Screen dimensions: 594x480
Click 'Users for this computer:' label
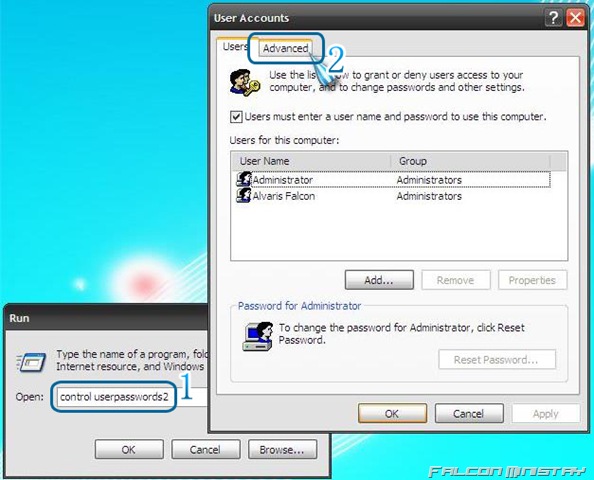(x=284, y=140)
